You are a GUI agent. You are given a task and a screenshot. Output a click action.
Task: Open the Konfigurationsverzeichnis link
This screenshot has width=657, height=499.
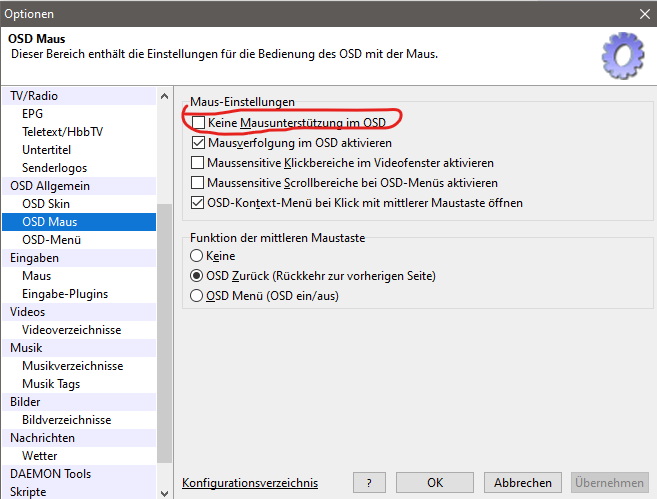tap(250, 483)
